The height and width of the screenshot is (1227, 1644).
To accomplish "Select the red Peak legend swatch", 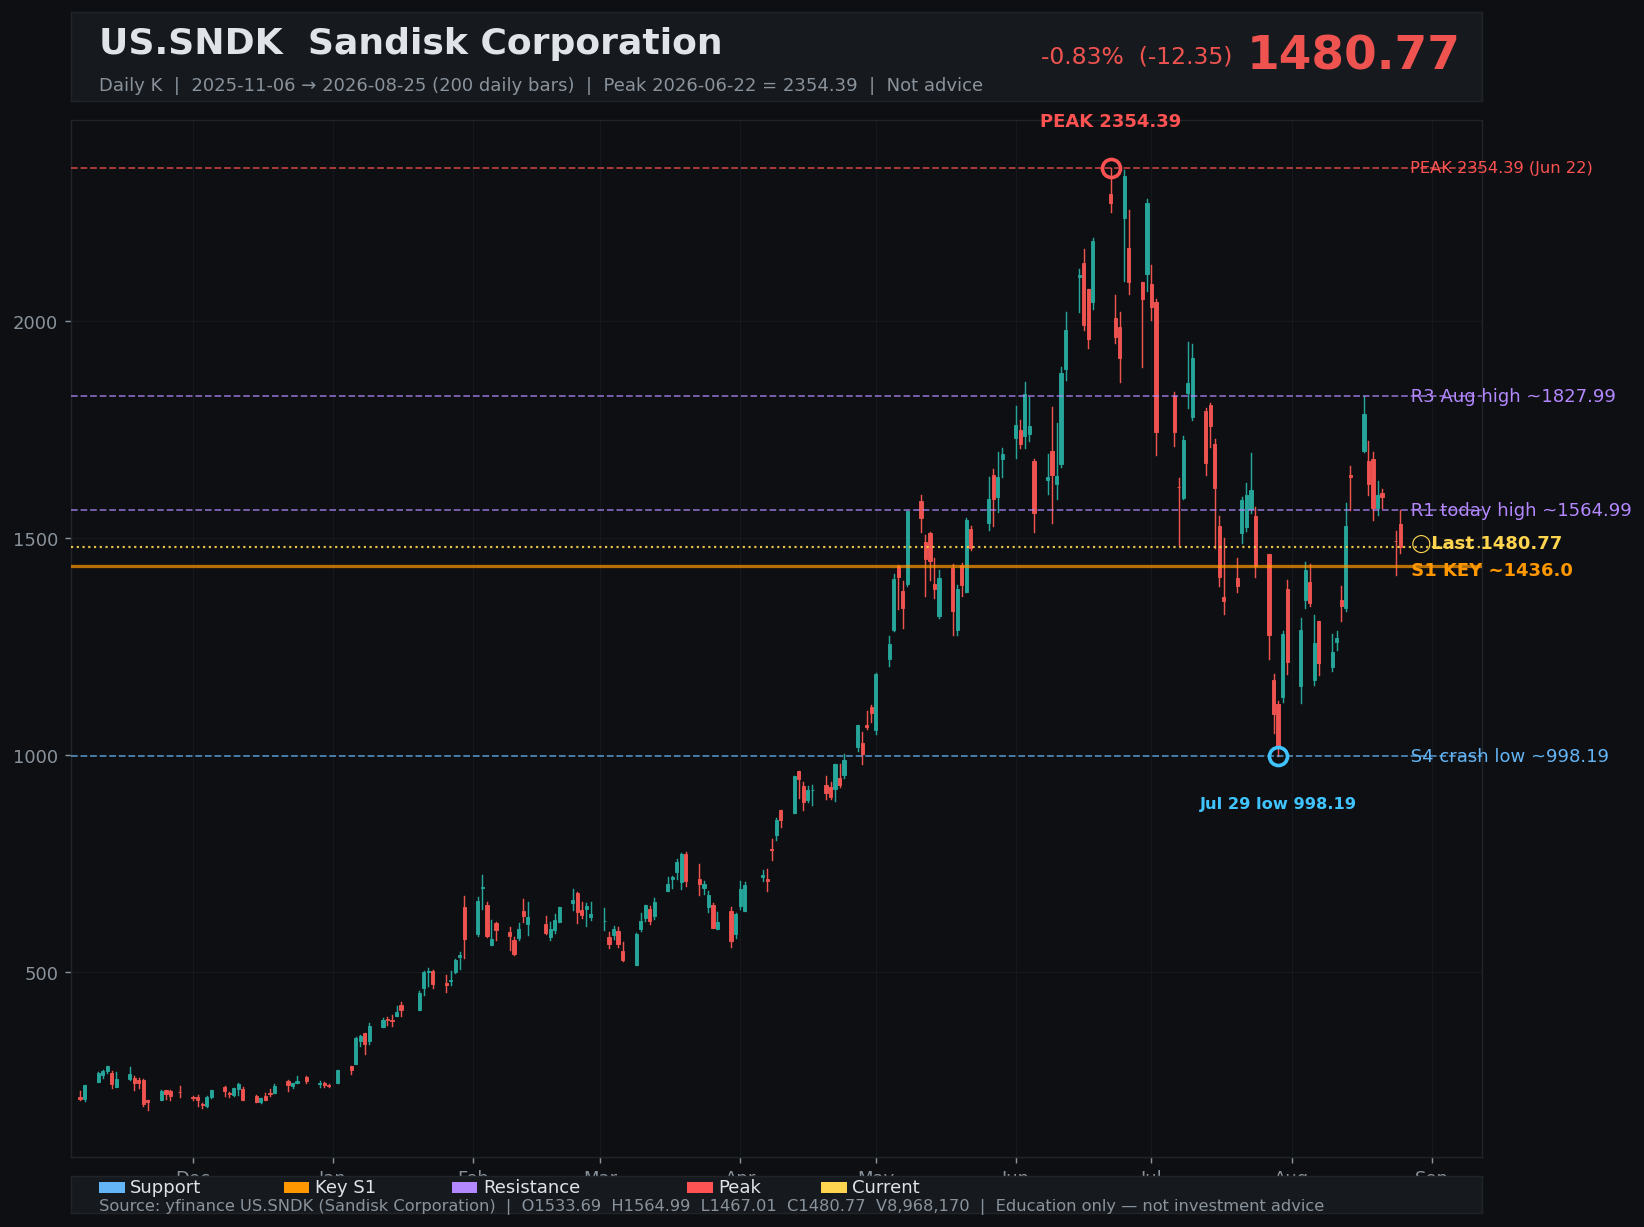I will click(x=700, y=1187).
